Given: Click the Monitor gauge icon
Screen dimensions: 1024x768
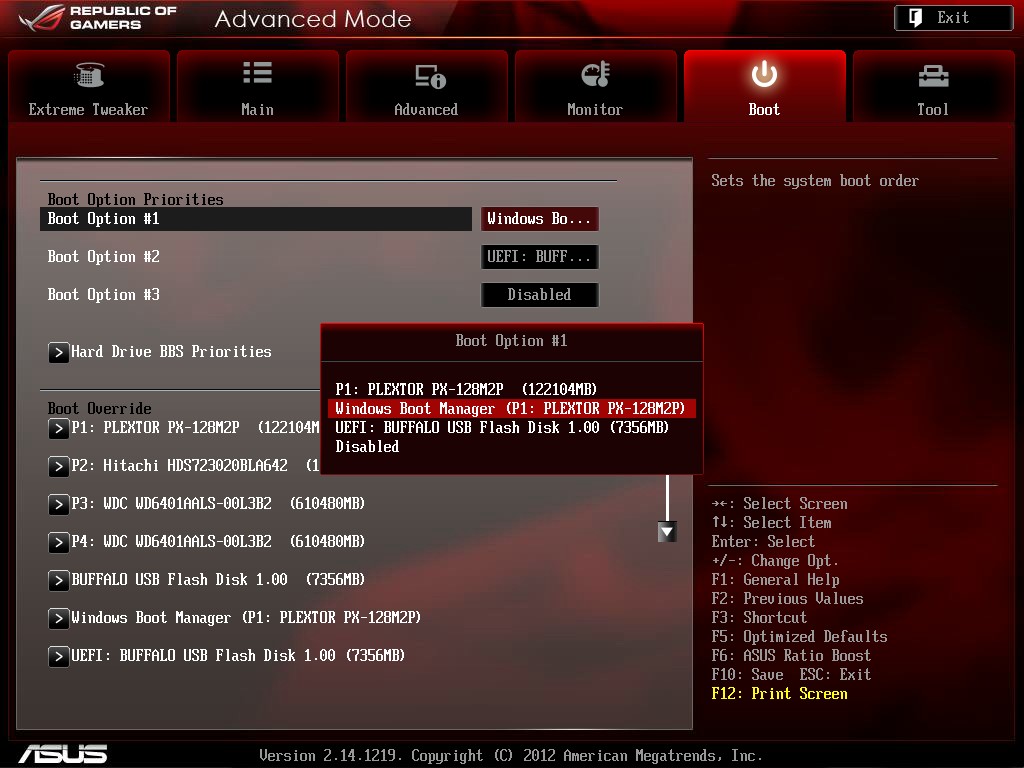Looking at the screenshot, I should (596, 74).
